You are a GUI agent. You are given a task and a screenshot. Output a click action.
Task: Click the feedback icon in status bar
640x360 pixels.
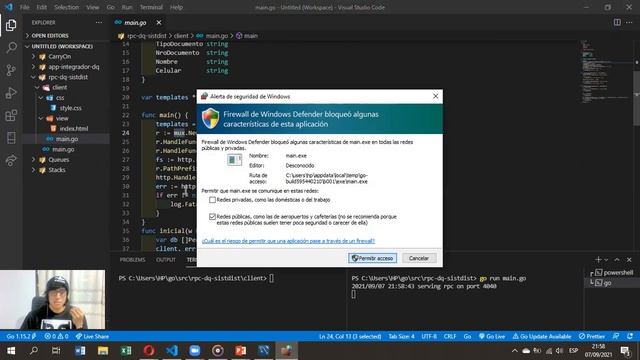coord(616,337)
